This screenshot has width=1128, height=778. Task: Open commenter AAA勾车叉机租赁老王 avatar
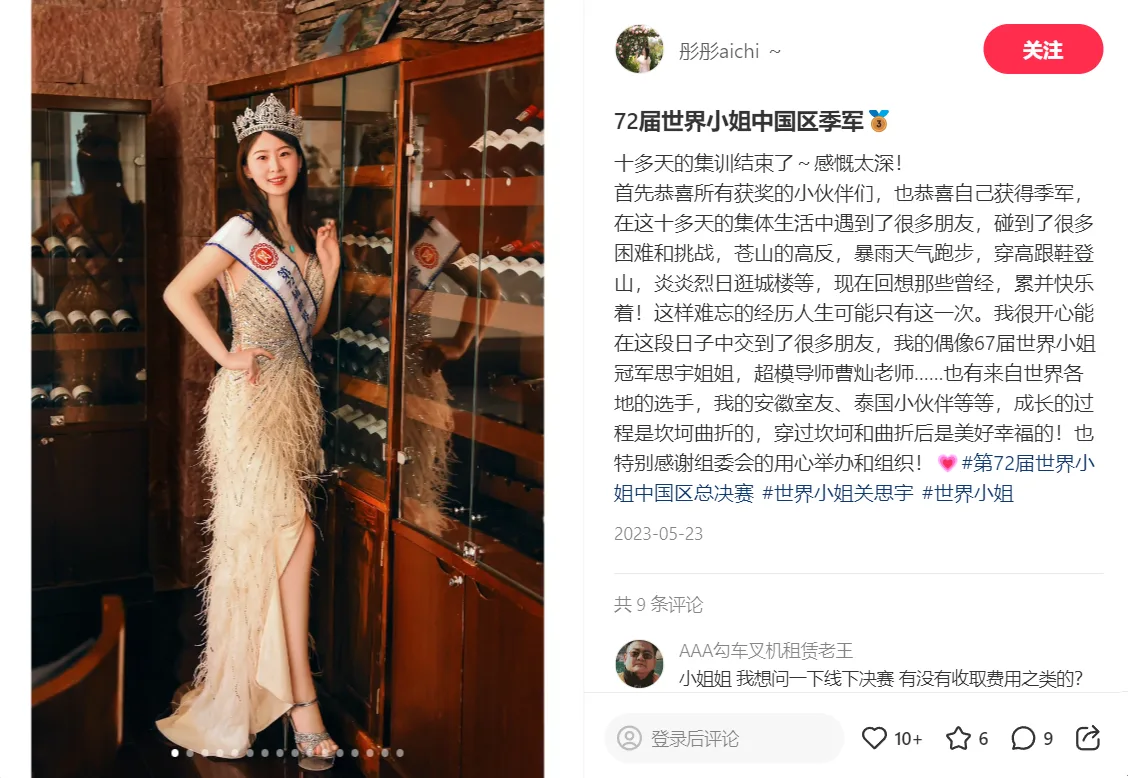639,664
